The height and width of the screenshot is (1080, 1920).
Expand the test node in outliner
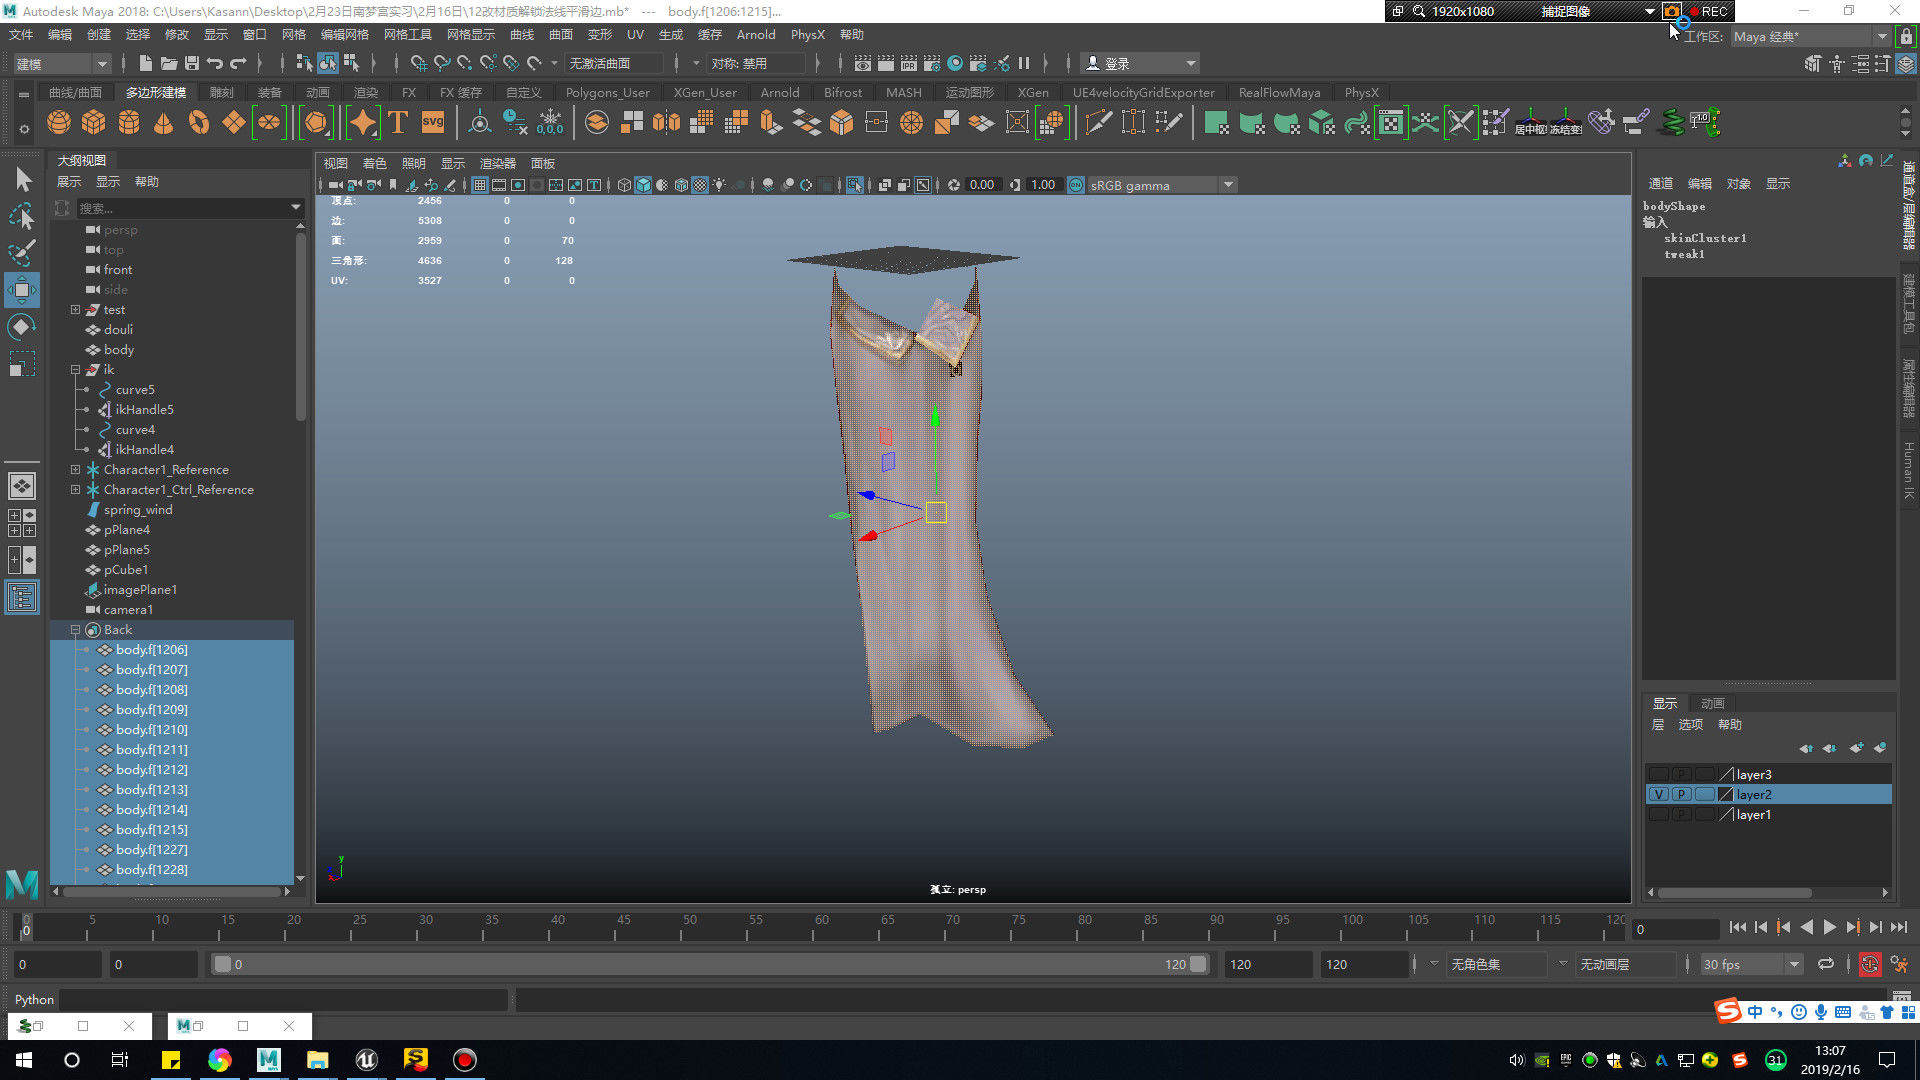tap(75, 310)
